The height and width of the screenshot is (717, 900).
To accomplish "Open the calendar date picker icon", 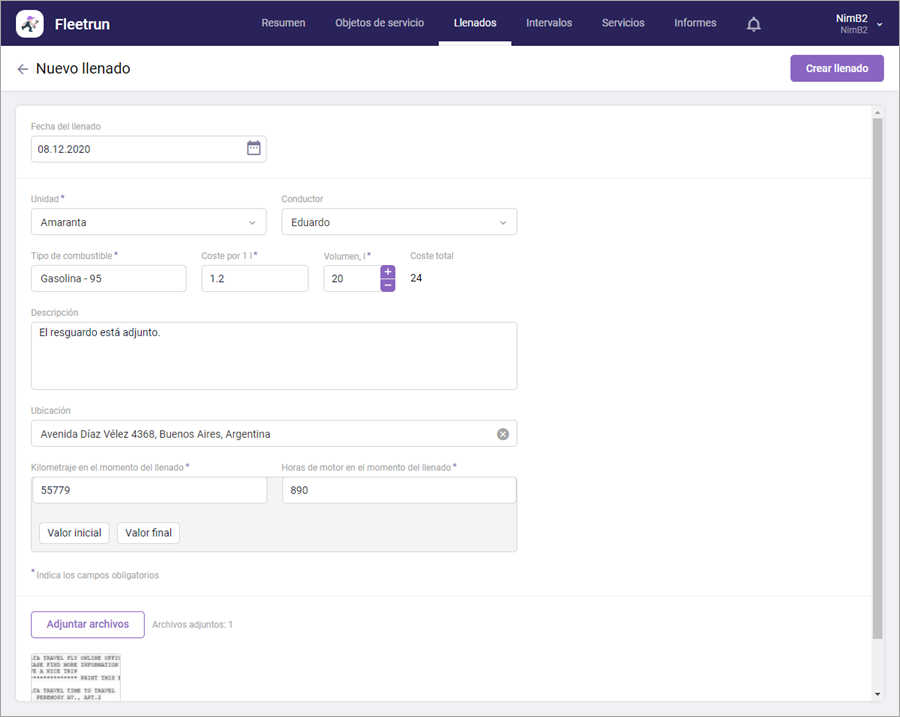I will (x=254, y=148).
